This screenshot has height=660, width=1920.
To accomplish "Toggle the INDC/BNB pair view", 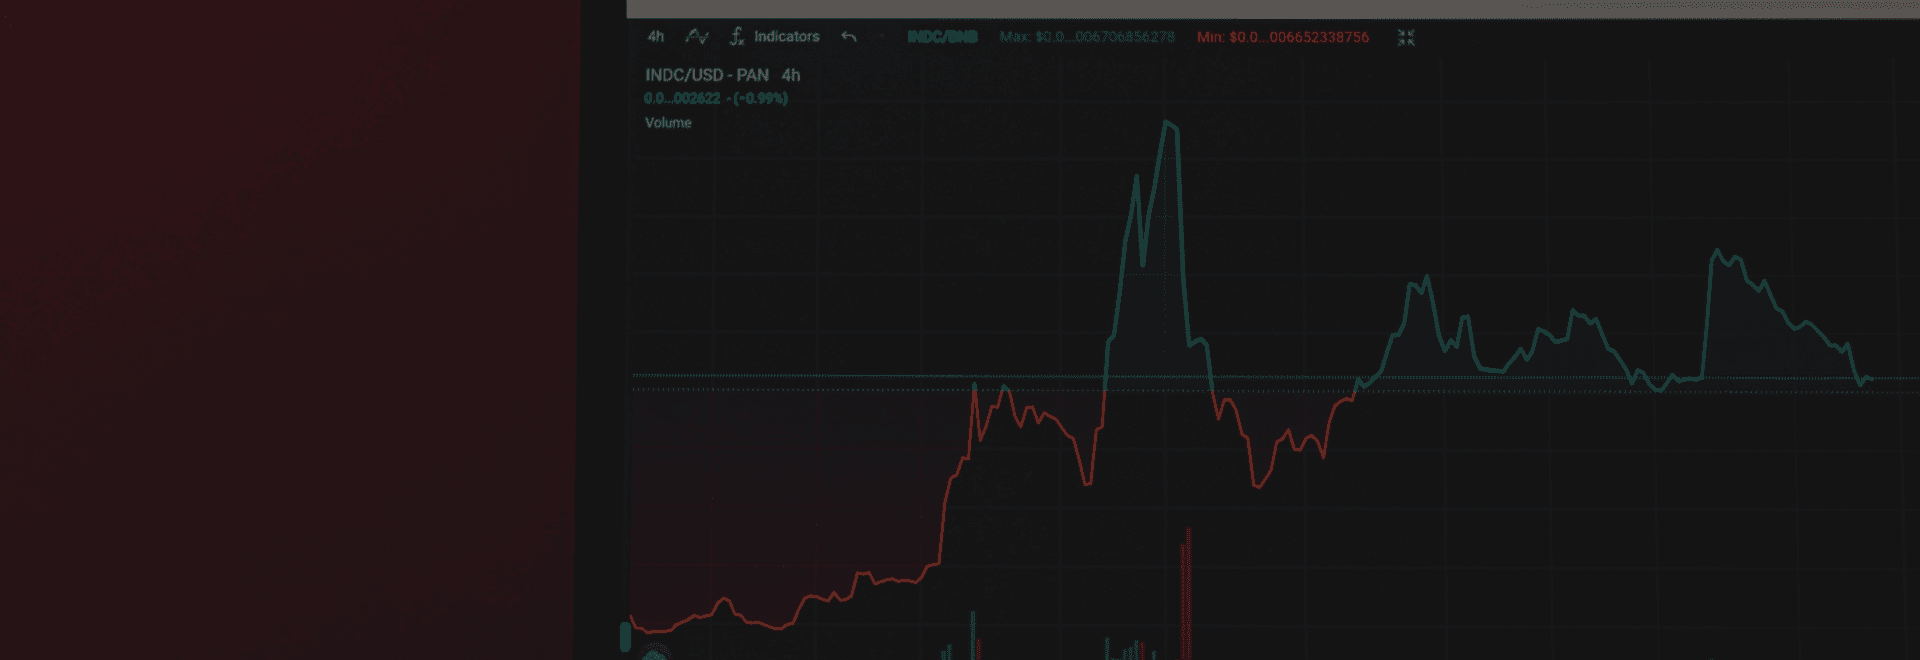I will coord(942,37).
